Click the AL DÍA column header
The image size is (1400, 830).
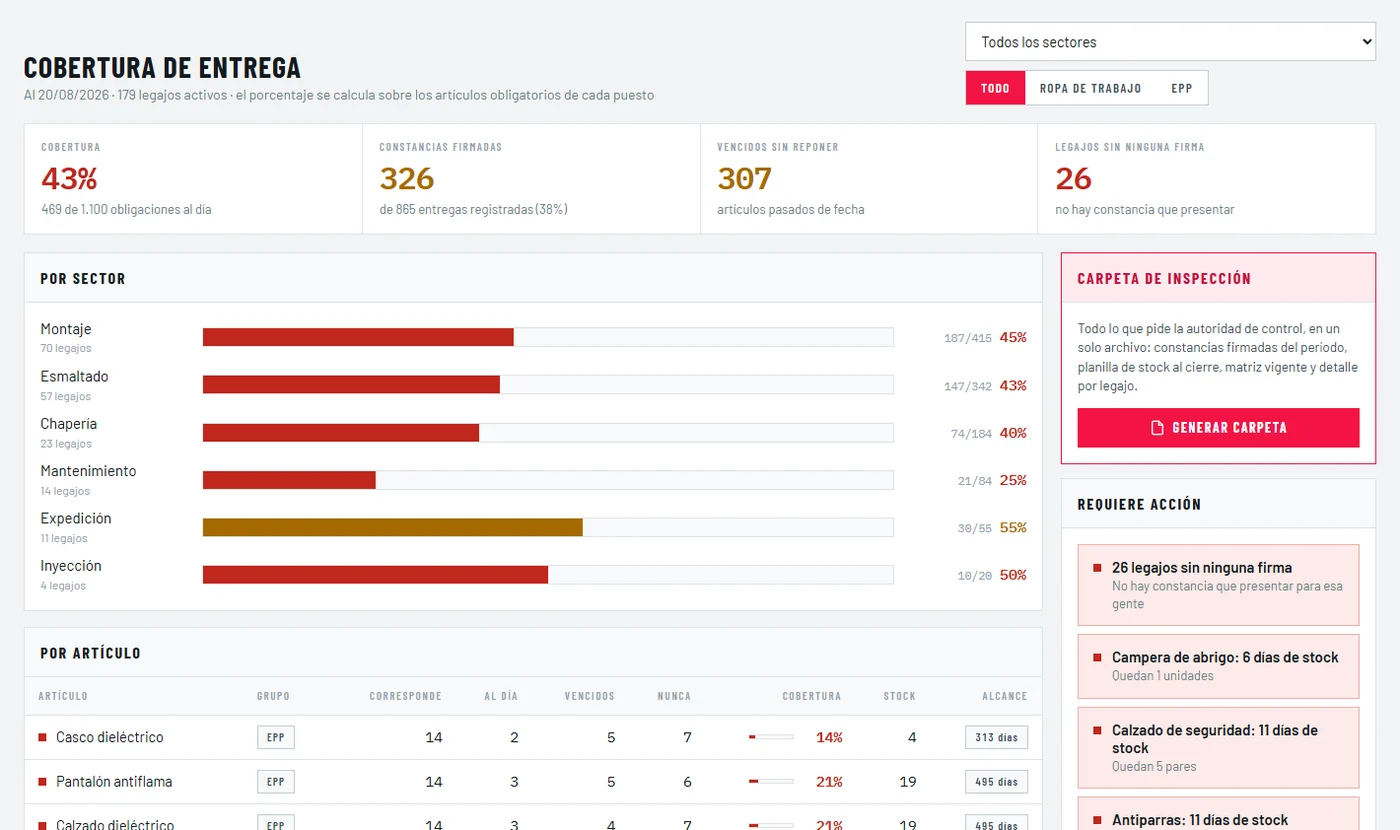pos(502,696)
